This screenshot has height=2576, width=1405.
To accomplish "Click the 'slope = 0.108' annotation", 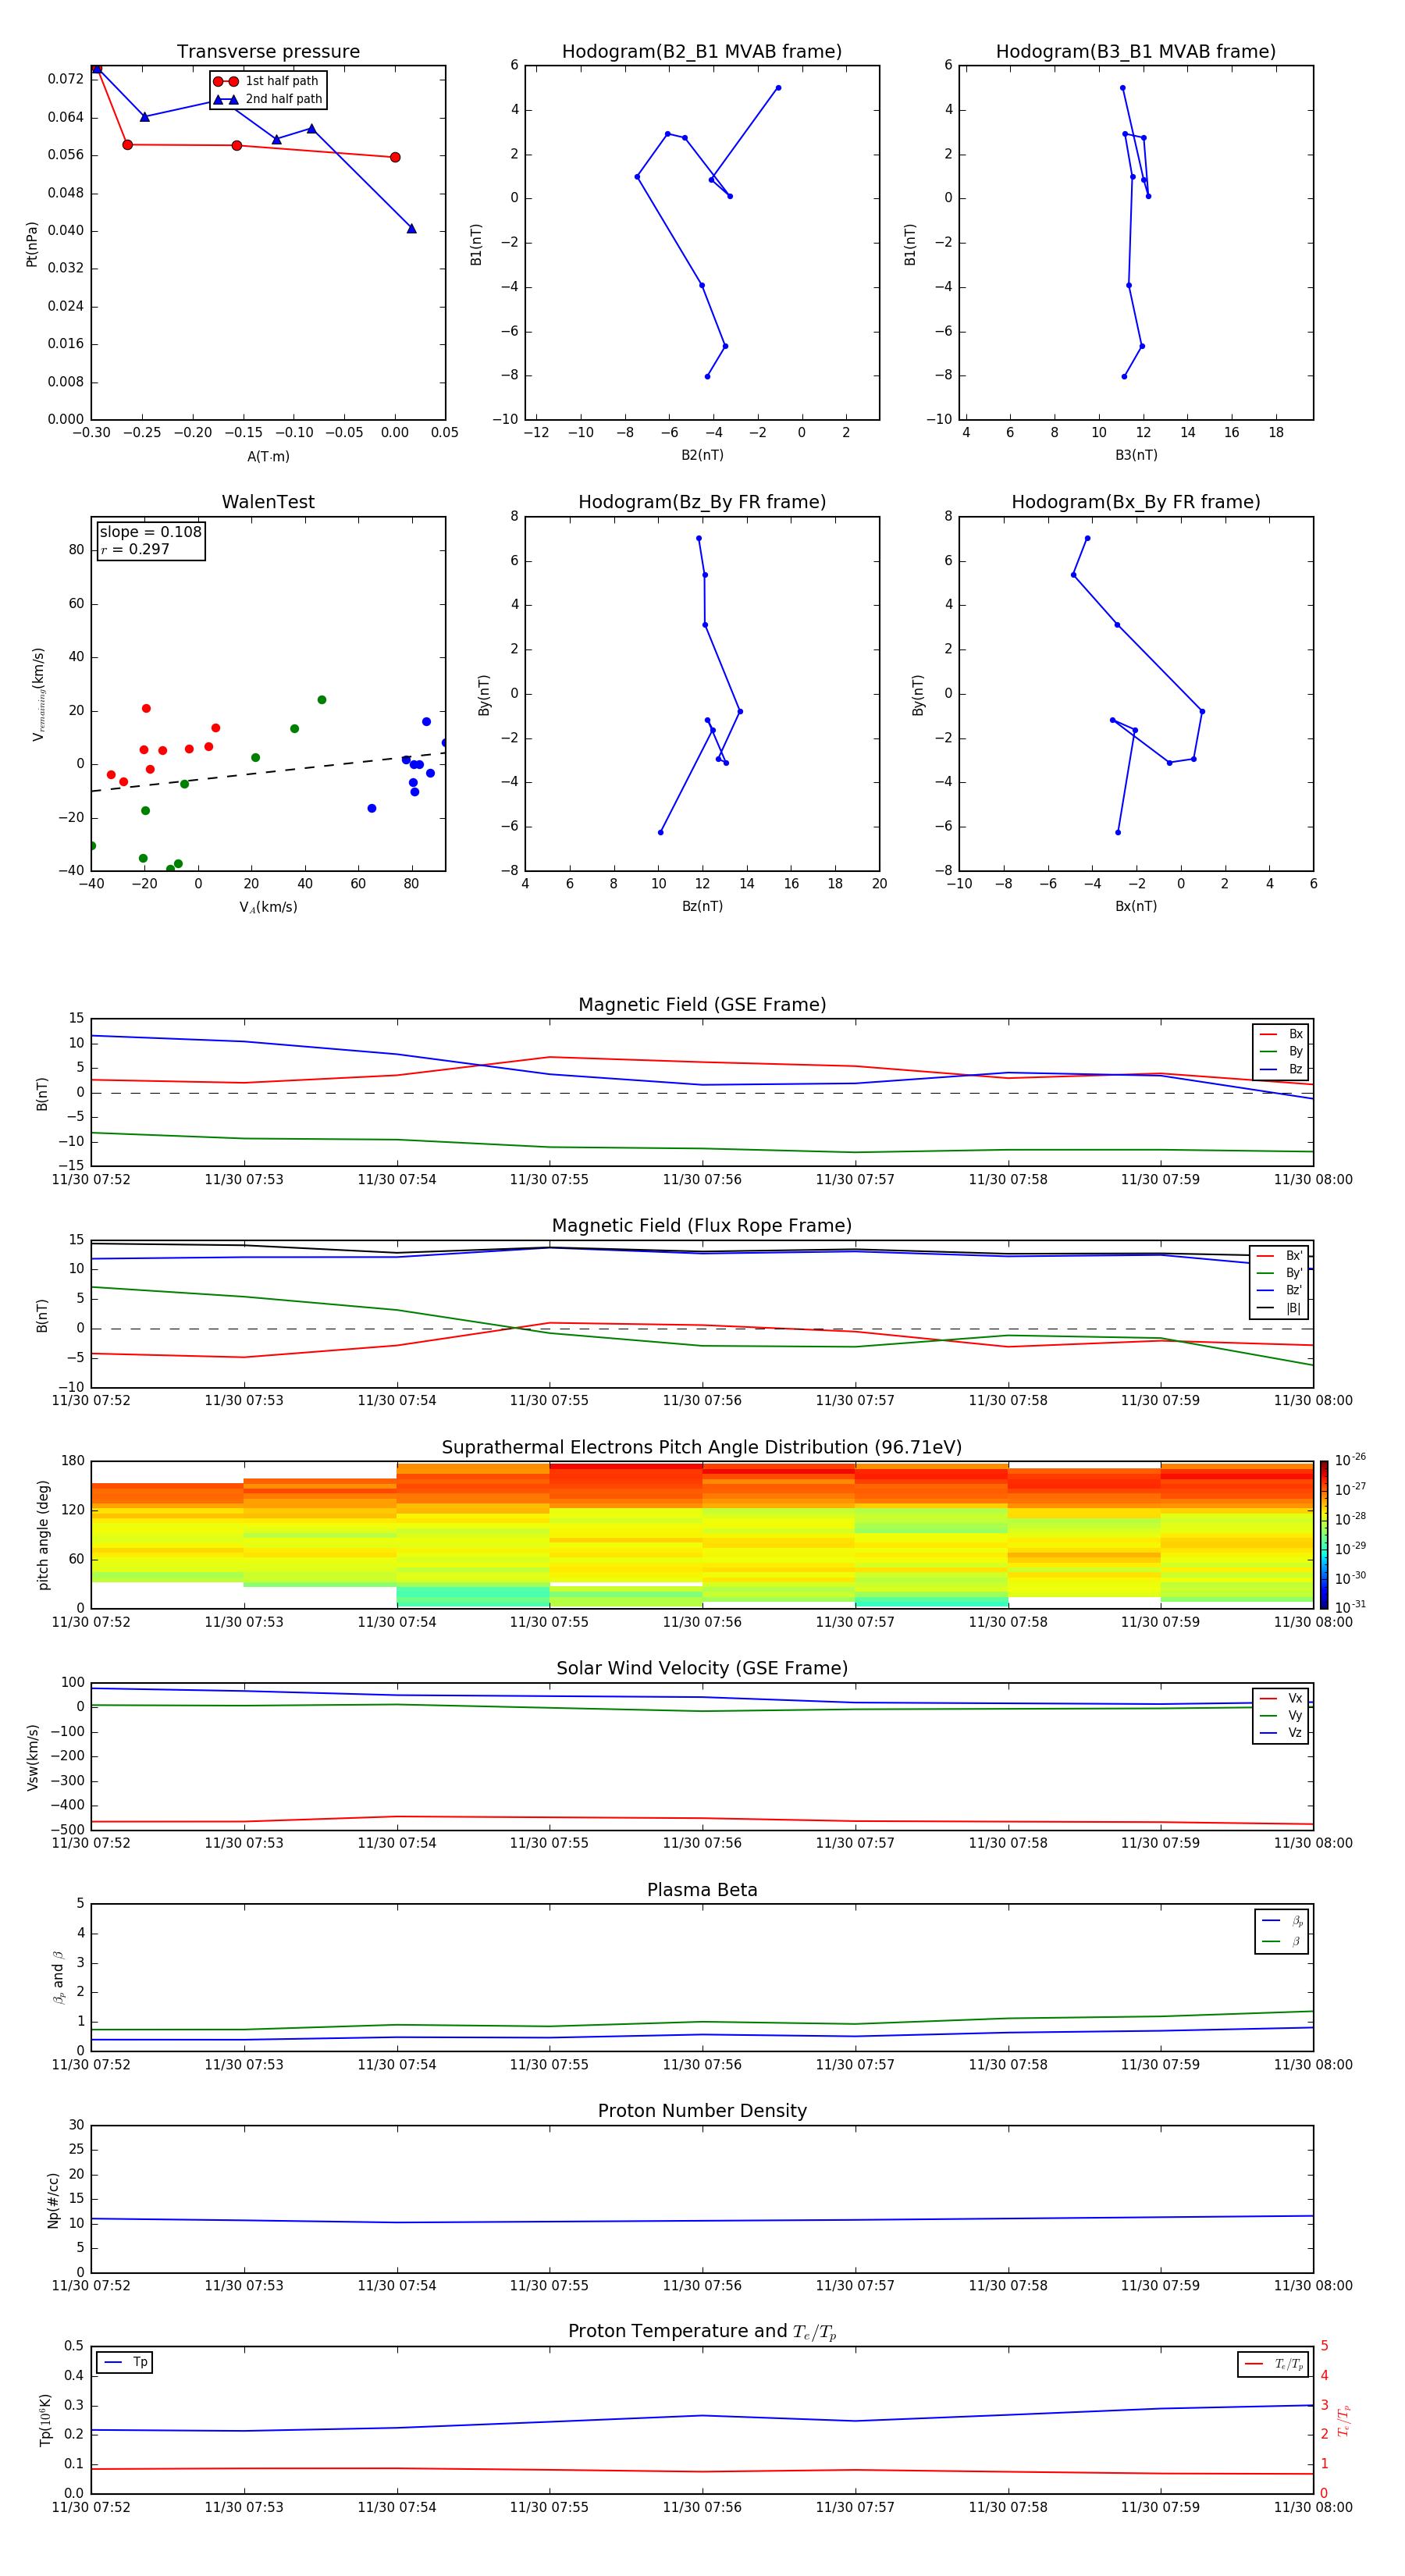I will 150,532.
